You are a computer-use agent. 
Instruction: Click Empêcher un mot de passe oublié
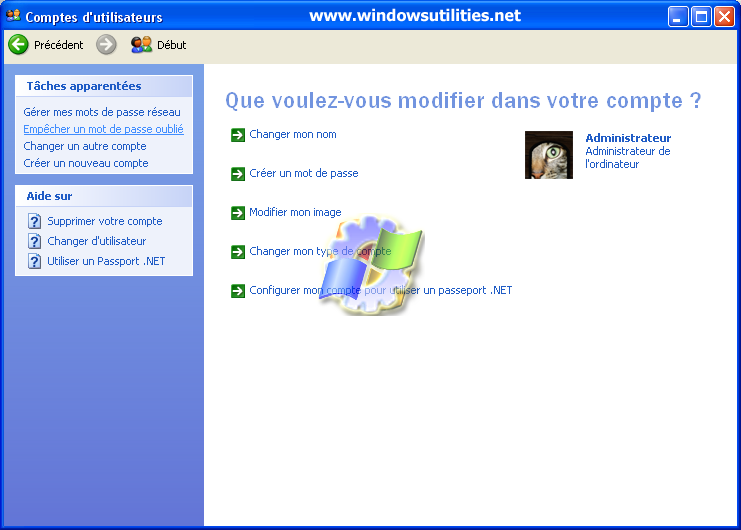[x=103, y=129]
